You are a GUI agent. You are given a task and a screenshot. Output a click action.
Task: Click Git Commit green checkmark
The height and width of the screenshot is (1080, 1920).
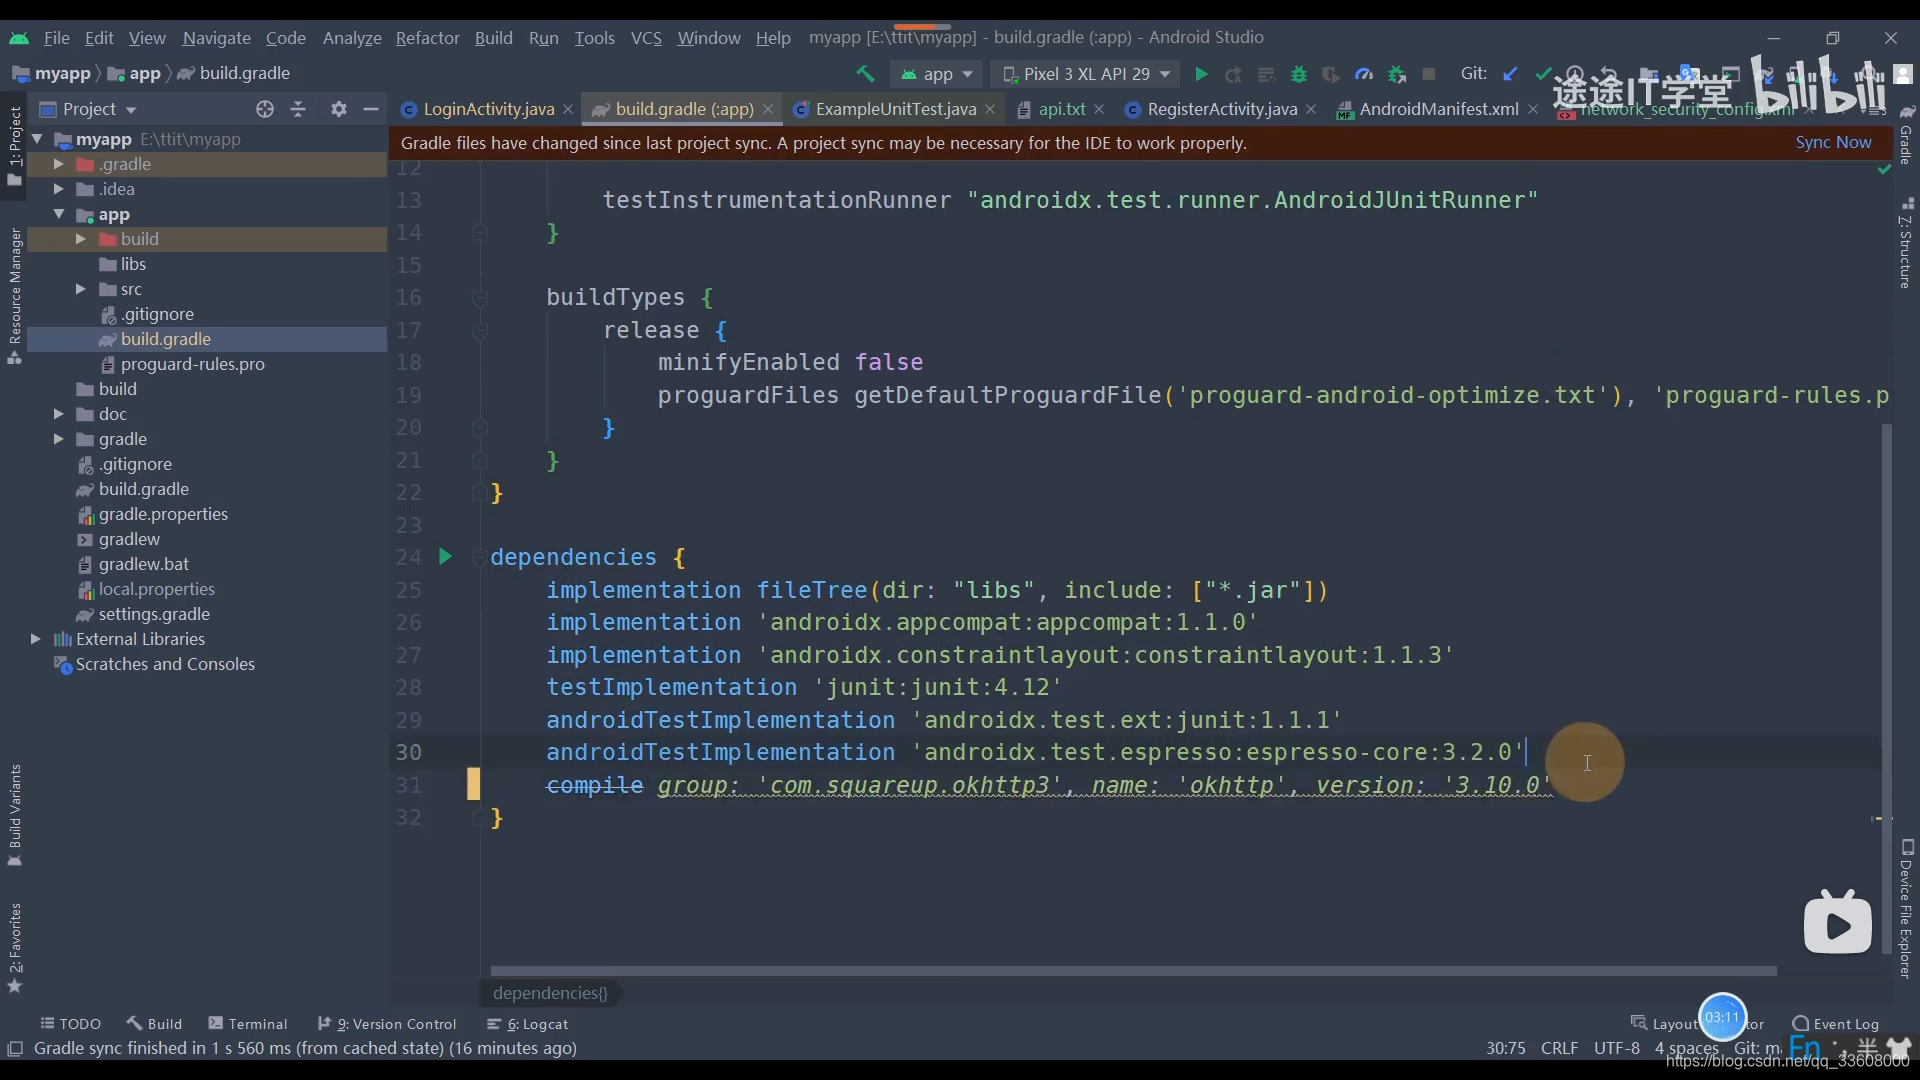pyautogui.click(x=1543, y=74)
